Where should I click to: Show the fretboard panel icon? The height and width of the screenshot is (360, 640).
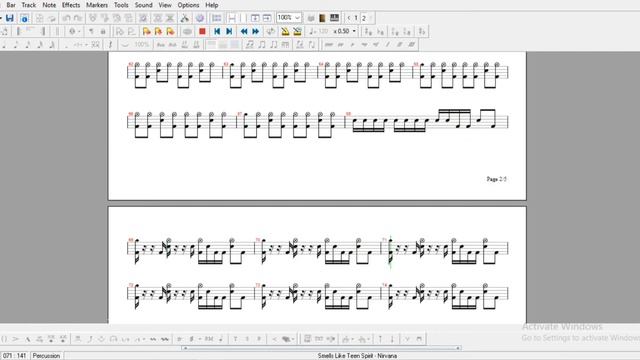click(x=322, y=18)
